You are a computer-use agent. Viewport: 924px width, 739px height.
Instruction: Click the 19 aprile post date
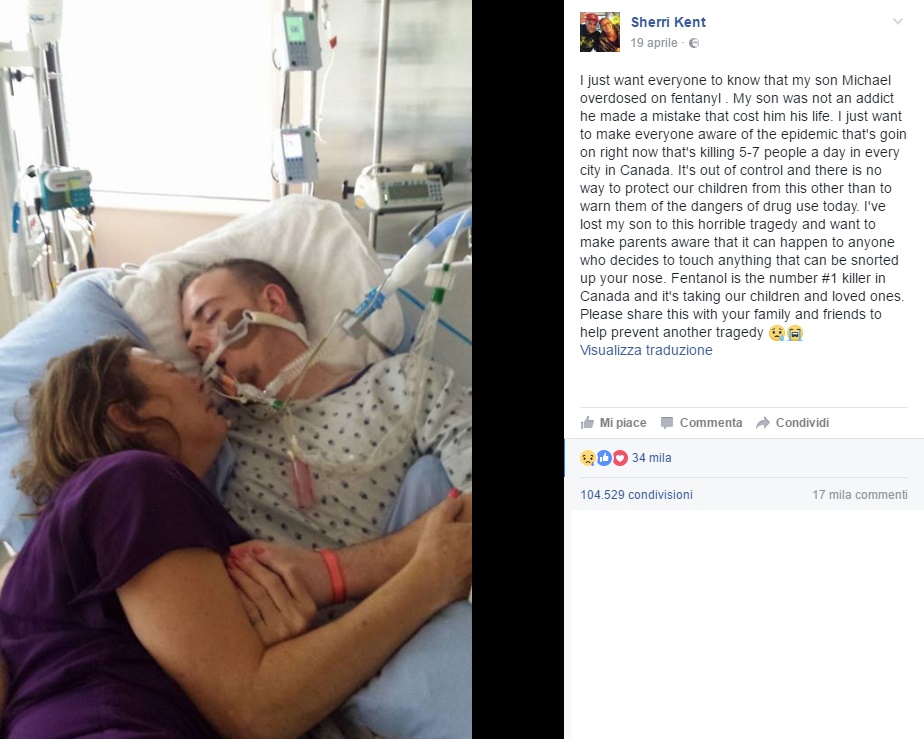(654, 42)
